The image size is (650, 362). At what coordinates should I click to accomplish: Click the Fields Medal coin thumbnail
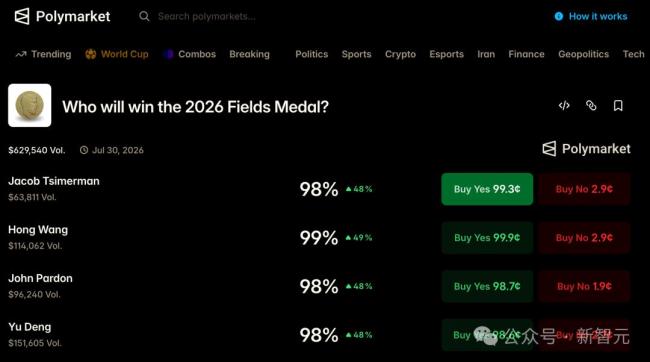[29, 105]
